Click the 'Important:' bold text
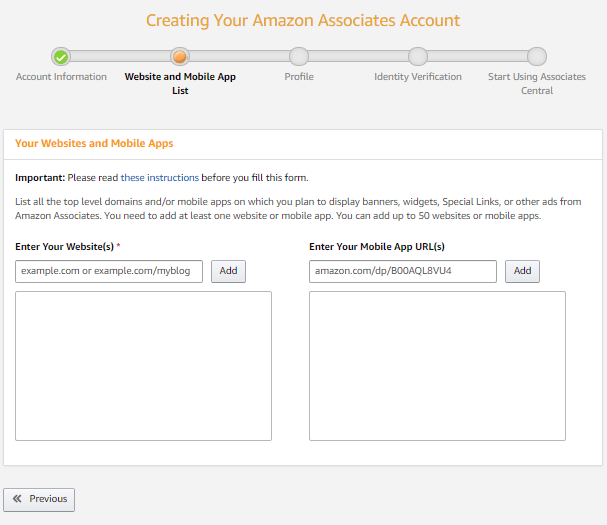The height and width of the screenshot is (525, 607). (40, 178)
